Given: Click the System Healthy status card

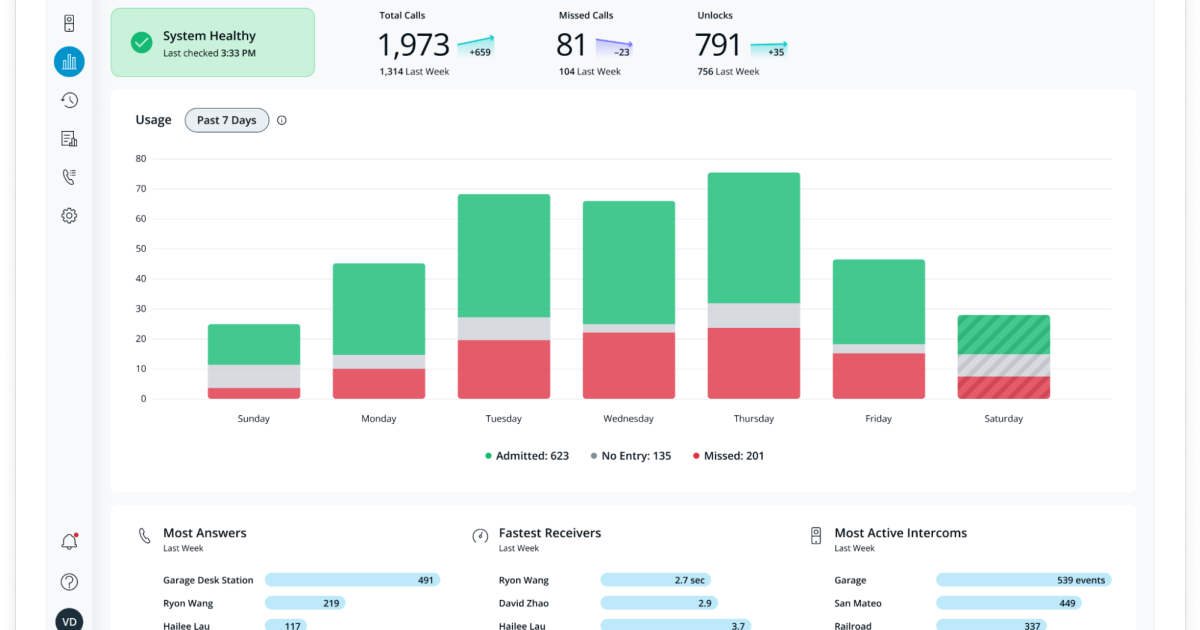Looking at the screenshot, I should pyautogui.click(x=213, y=43).
